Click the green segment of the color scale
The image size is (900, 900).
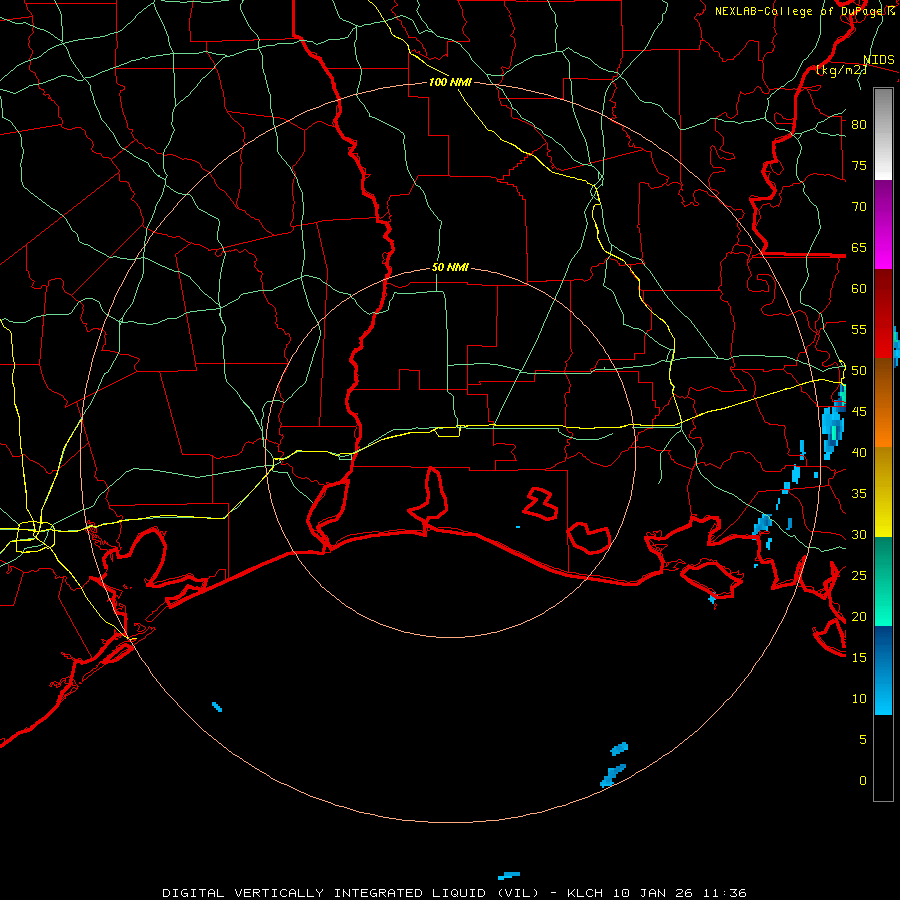tap(883, 581)
